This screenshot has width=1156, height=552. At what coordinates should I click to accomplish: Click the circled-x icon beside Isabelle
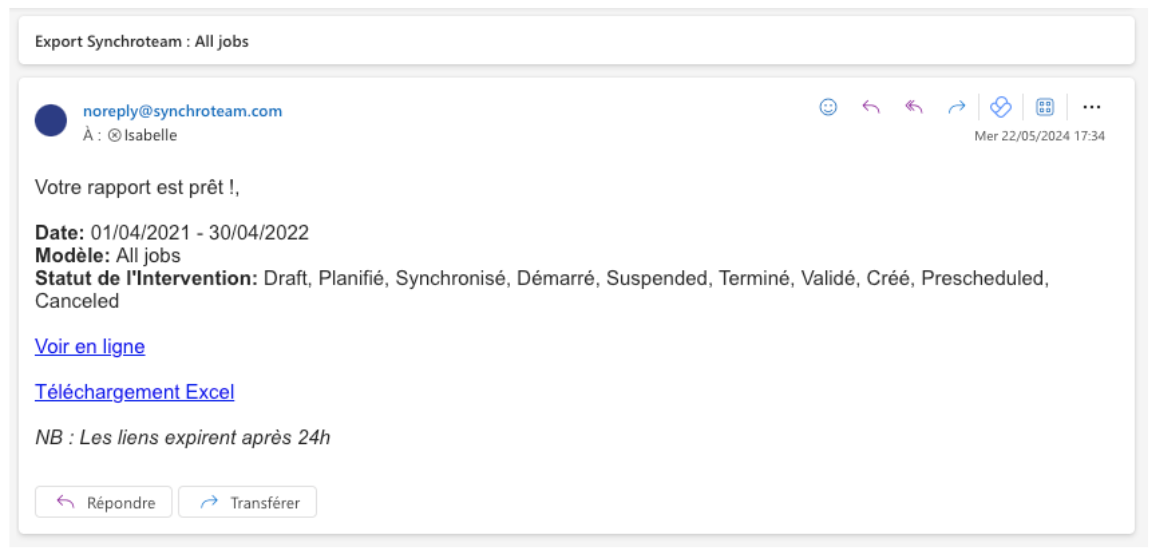tap(114, 136)
